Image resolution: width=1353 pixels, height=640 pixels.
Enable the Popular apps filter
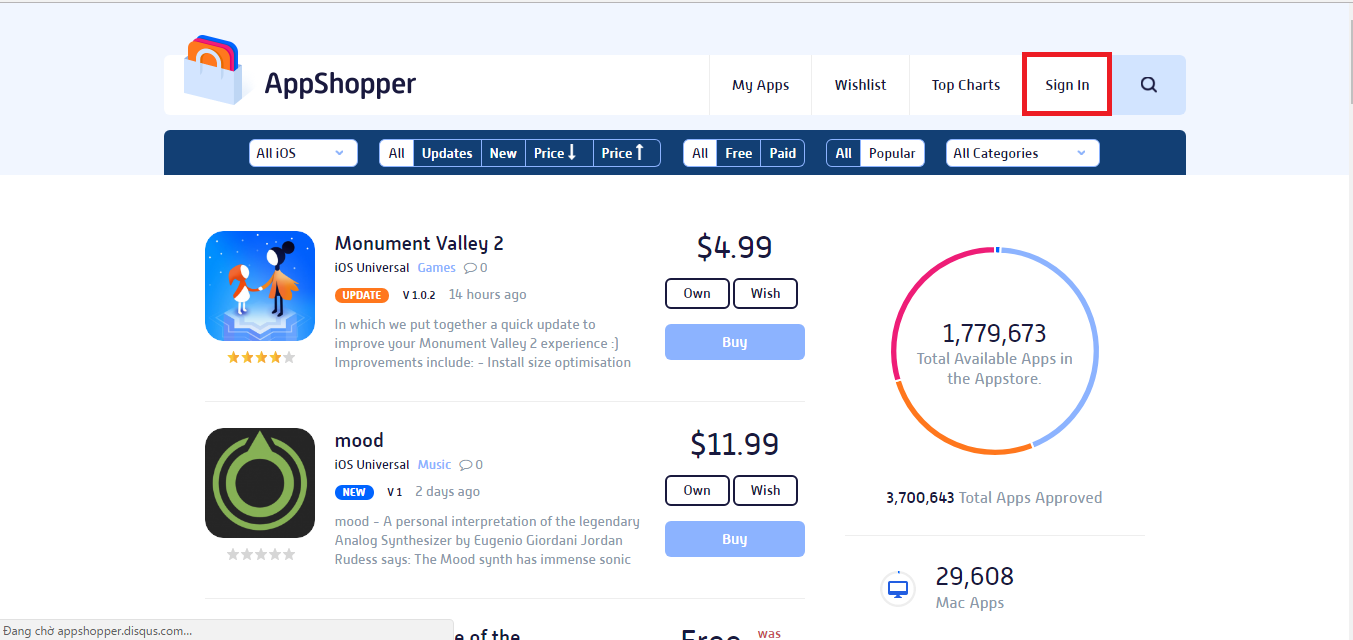click(x=891, y=152)
